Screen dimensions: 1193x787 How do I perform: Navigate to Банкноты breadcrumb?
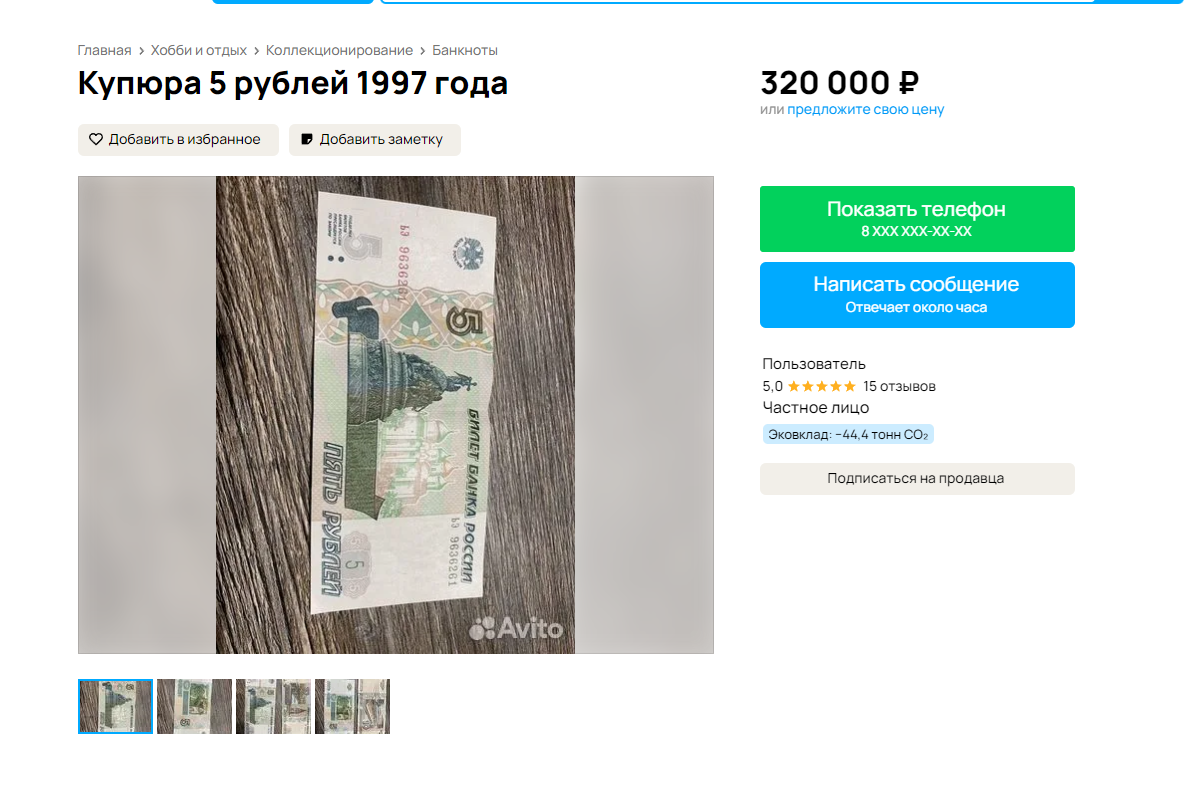pos(465,50)
